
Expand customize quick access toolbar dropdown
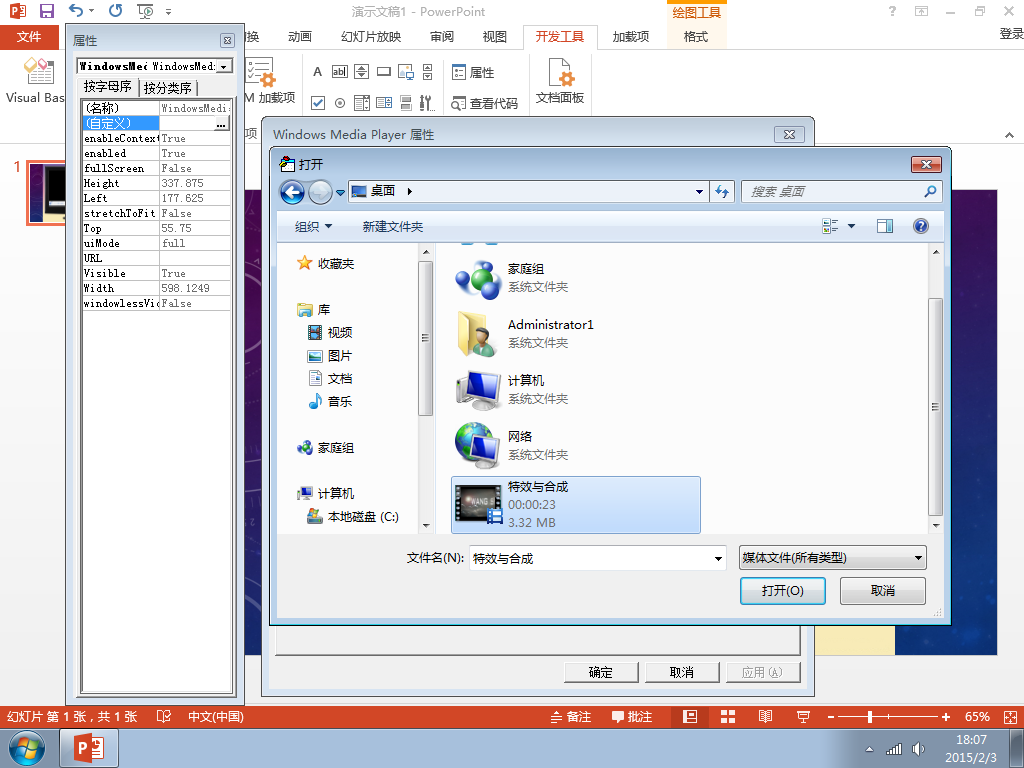tap(168, 11)
